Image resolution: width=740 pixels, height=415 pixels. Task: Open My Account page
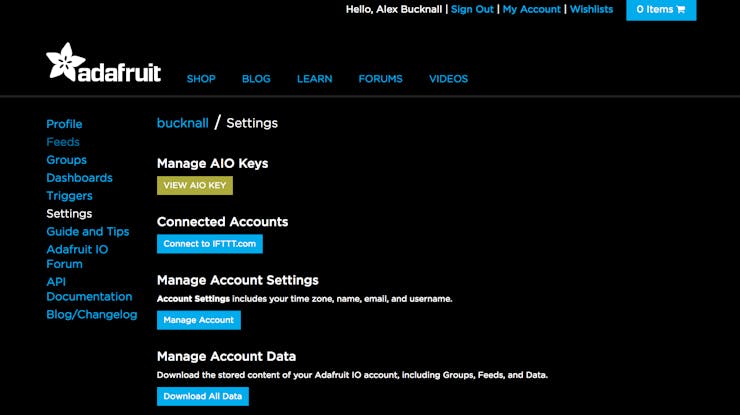tap(531, 9)
